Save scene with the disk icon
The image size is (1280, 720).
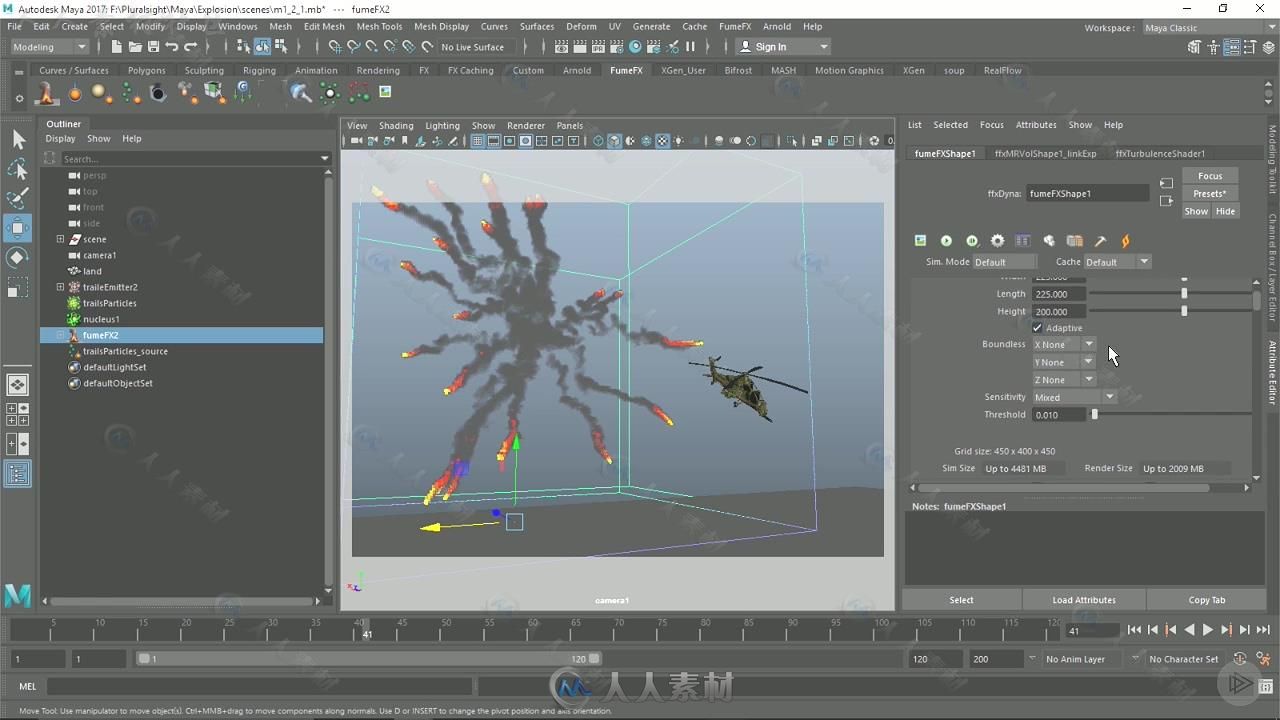153,47
